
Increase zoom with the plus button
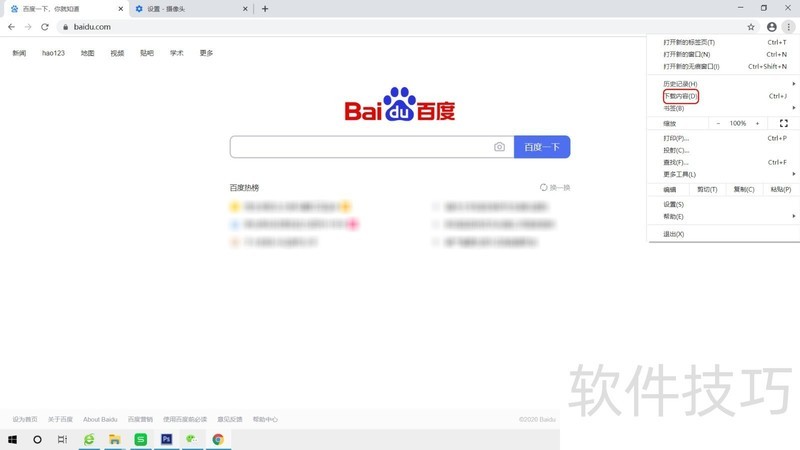758,123
